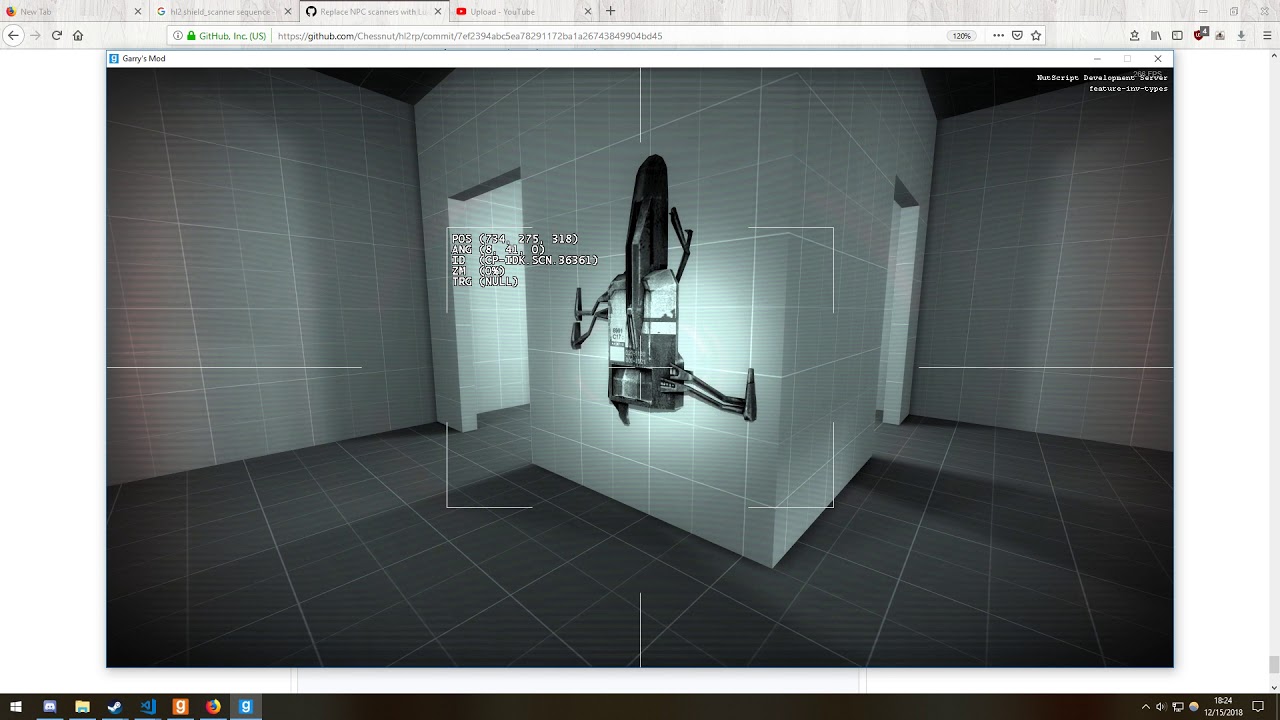Open the orange Garry's Mod taskbar icon
Screen dimensions: 1280x720
[180, 707]
